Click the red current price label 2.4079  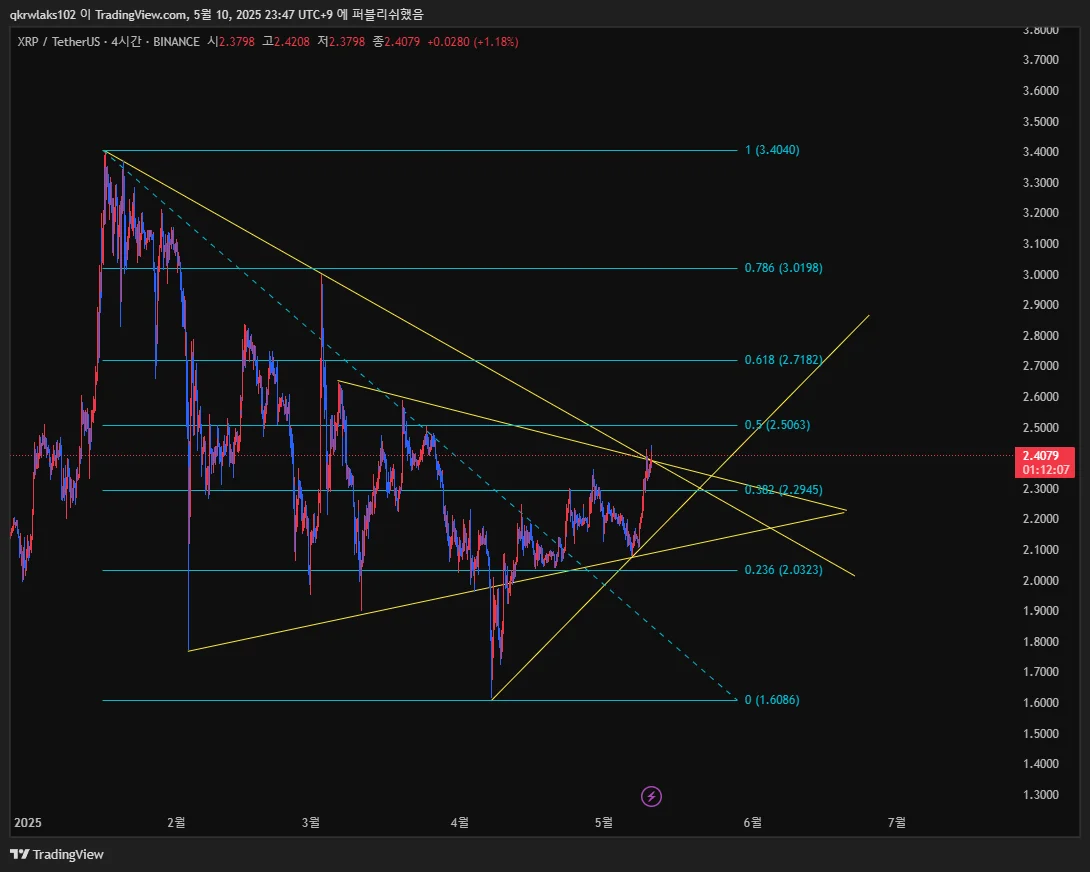pos(1041,455)
